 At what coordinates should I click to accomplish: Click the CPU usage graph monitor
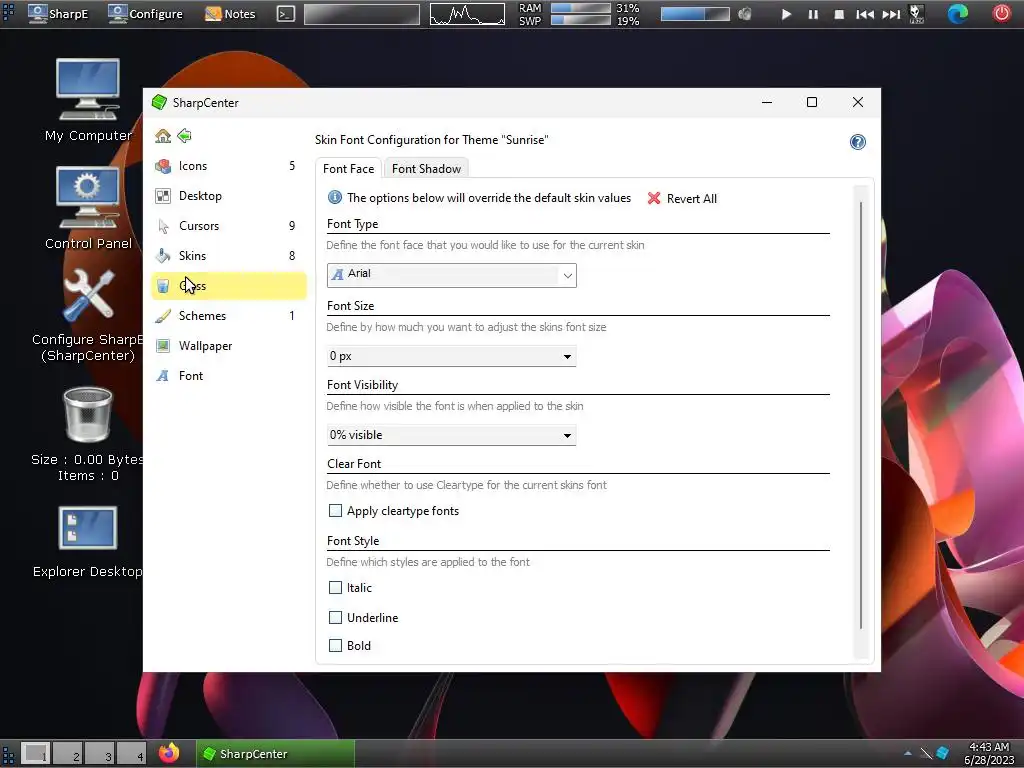tap(467, 14)
